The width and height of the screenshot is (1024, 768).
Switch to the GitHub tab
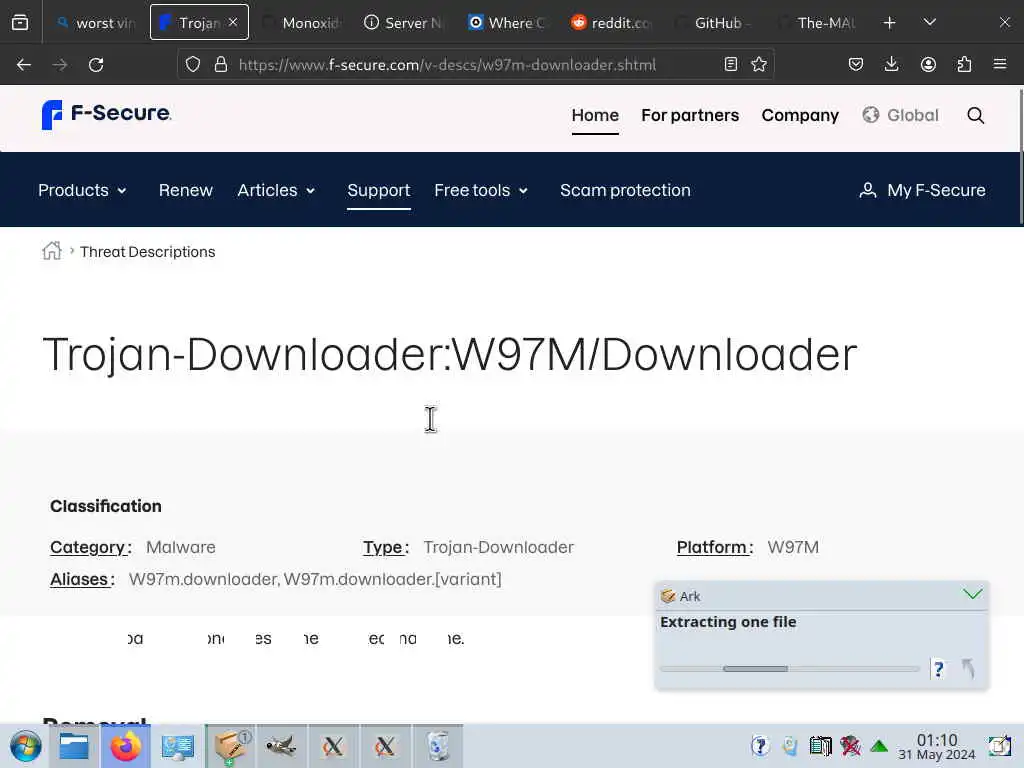click(713, 23)
